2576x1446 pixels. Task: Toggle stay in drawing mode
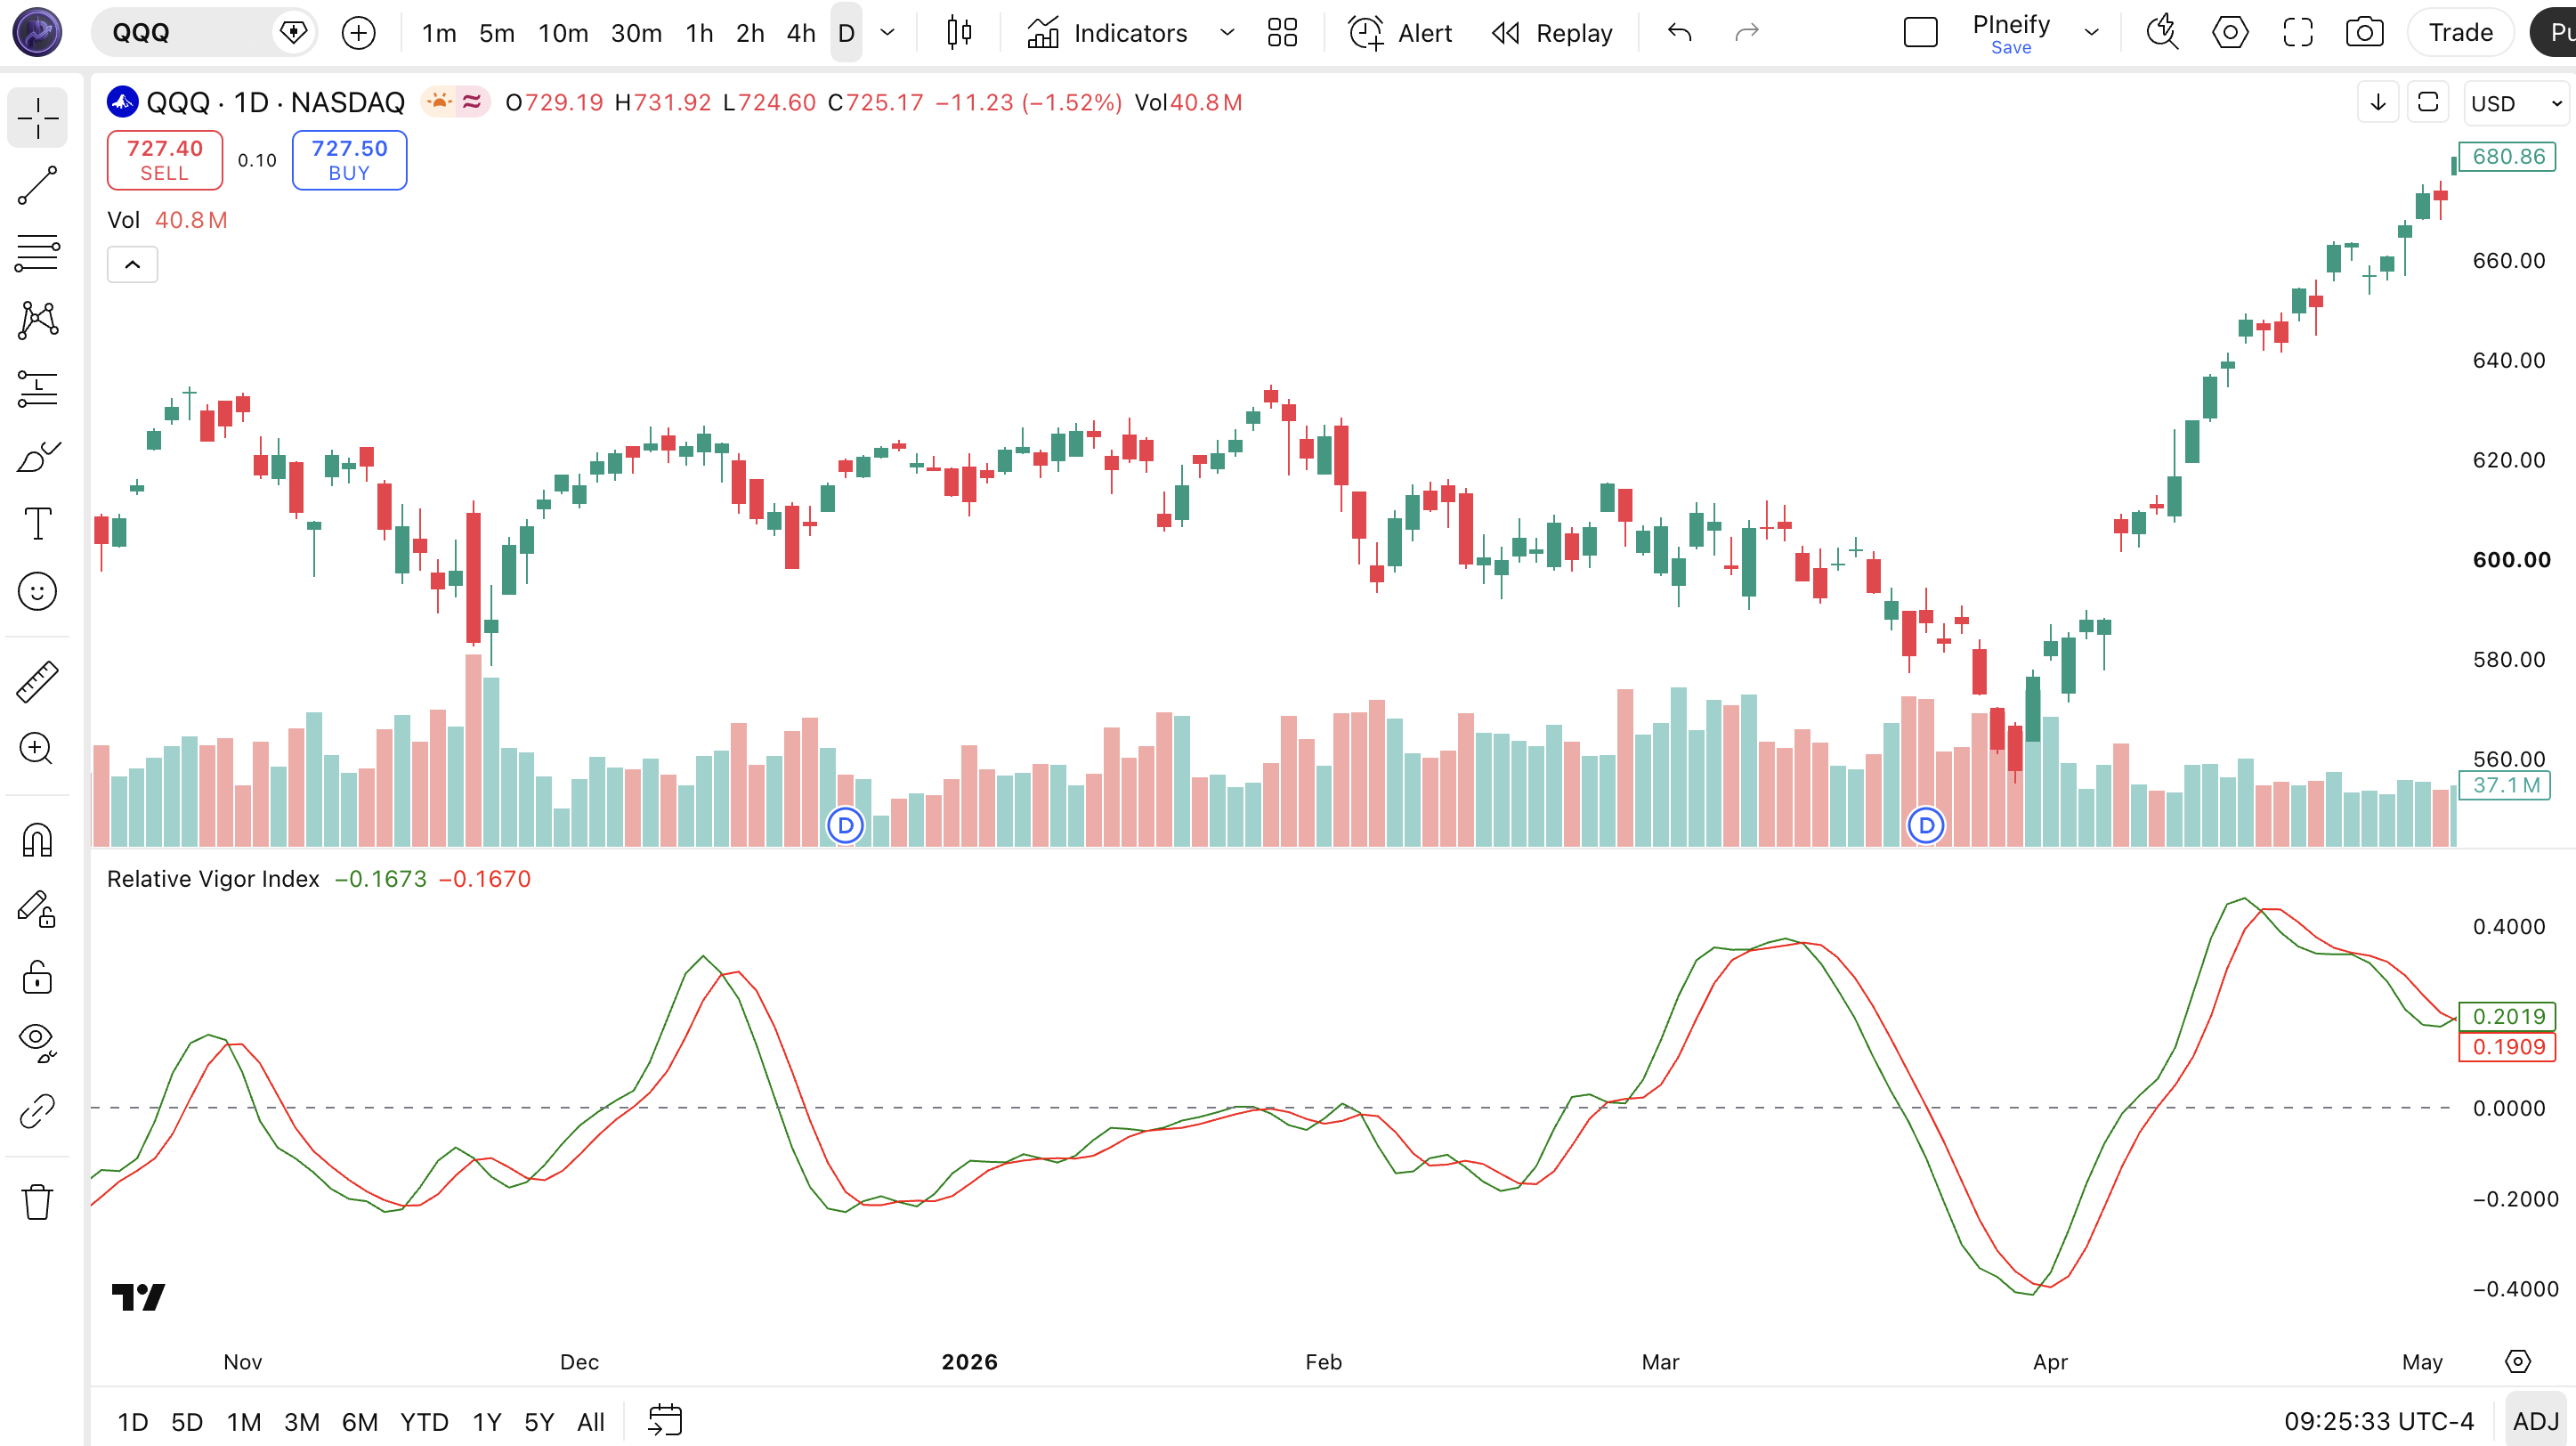37,908
